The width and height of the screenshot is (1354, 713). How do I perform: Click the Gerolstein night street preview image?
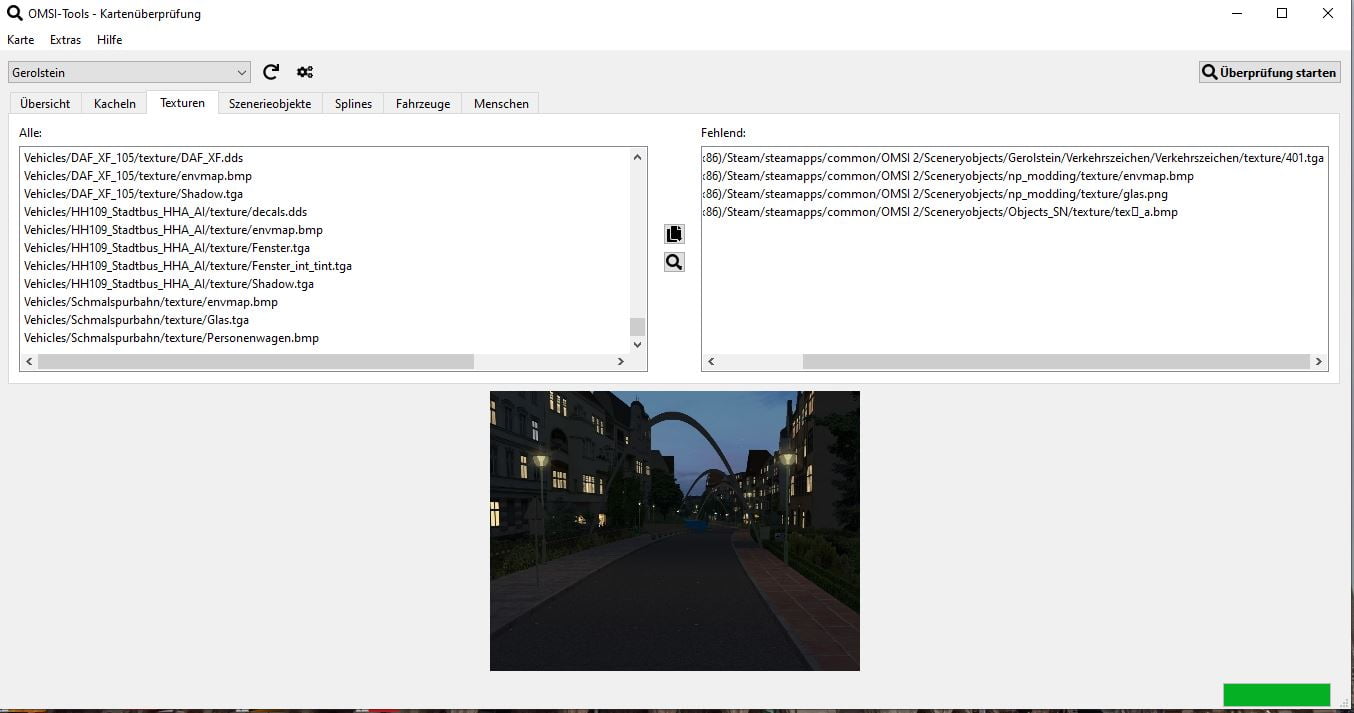[x=675, y=530]
